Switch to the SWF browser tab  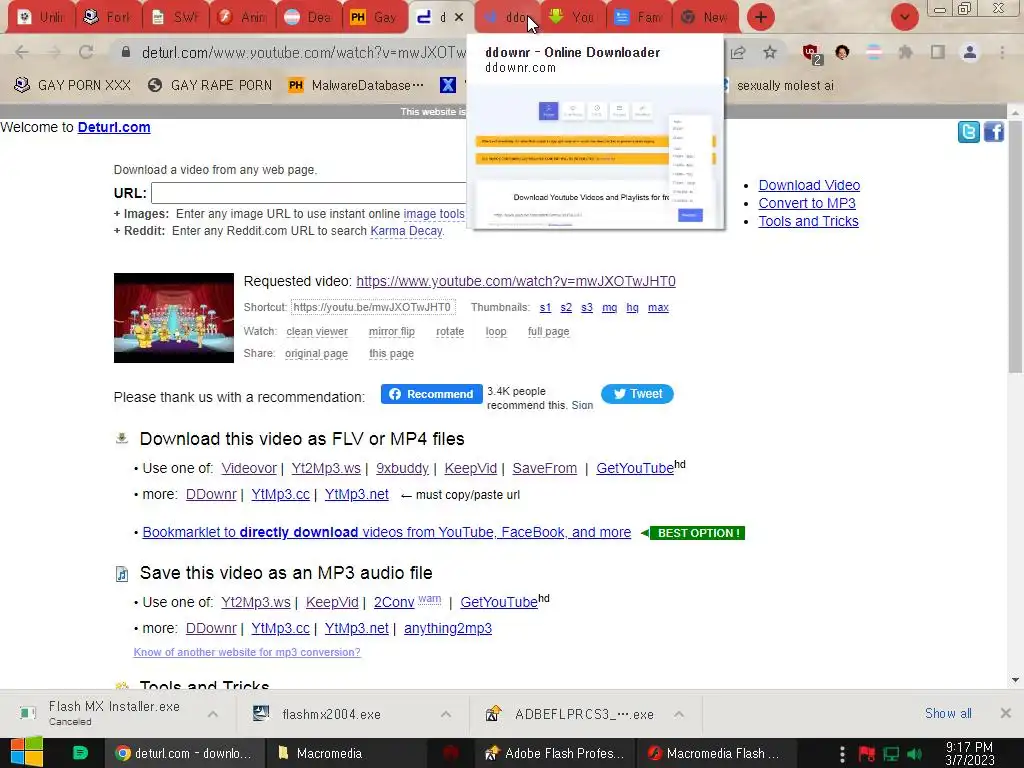click(x=176, y=17)
